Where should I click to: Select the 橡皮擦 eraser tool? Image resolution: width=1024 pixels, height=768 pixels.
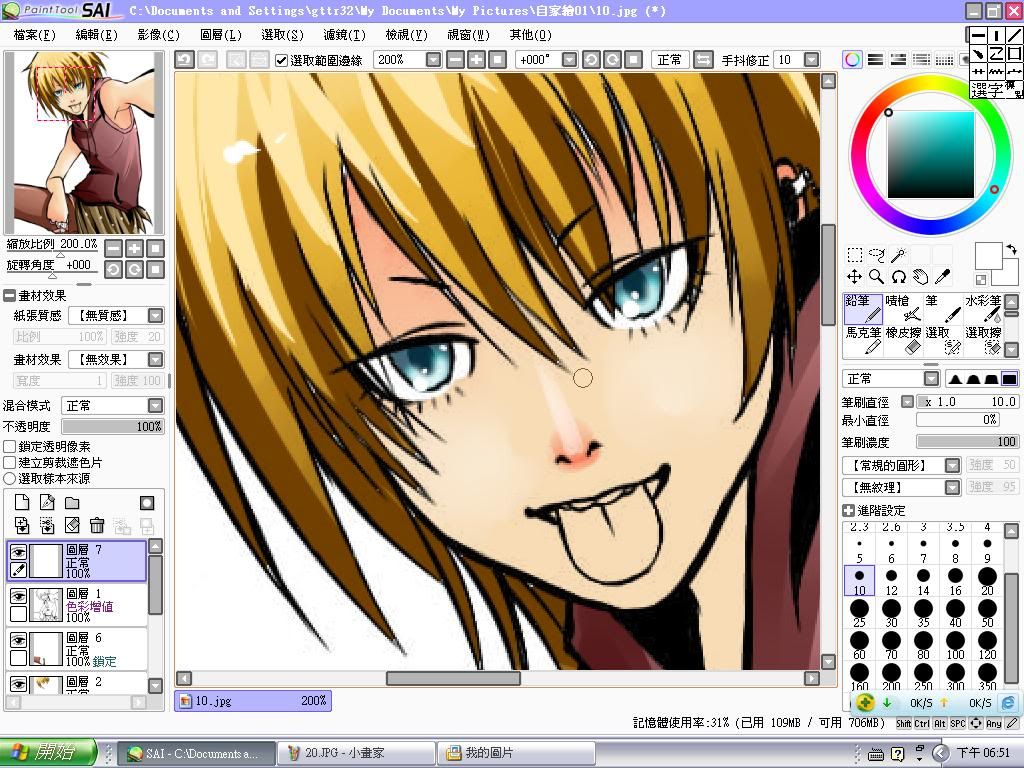[903, 341]
